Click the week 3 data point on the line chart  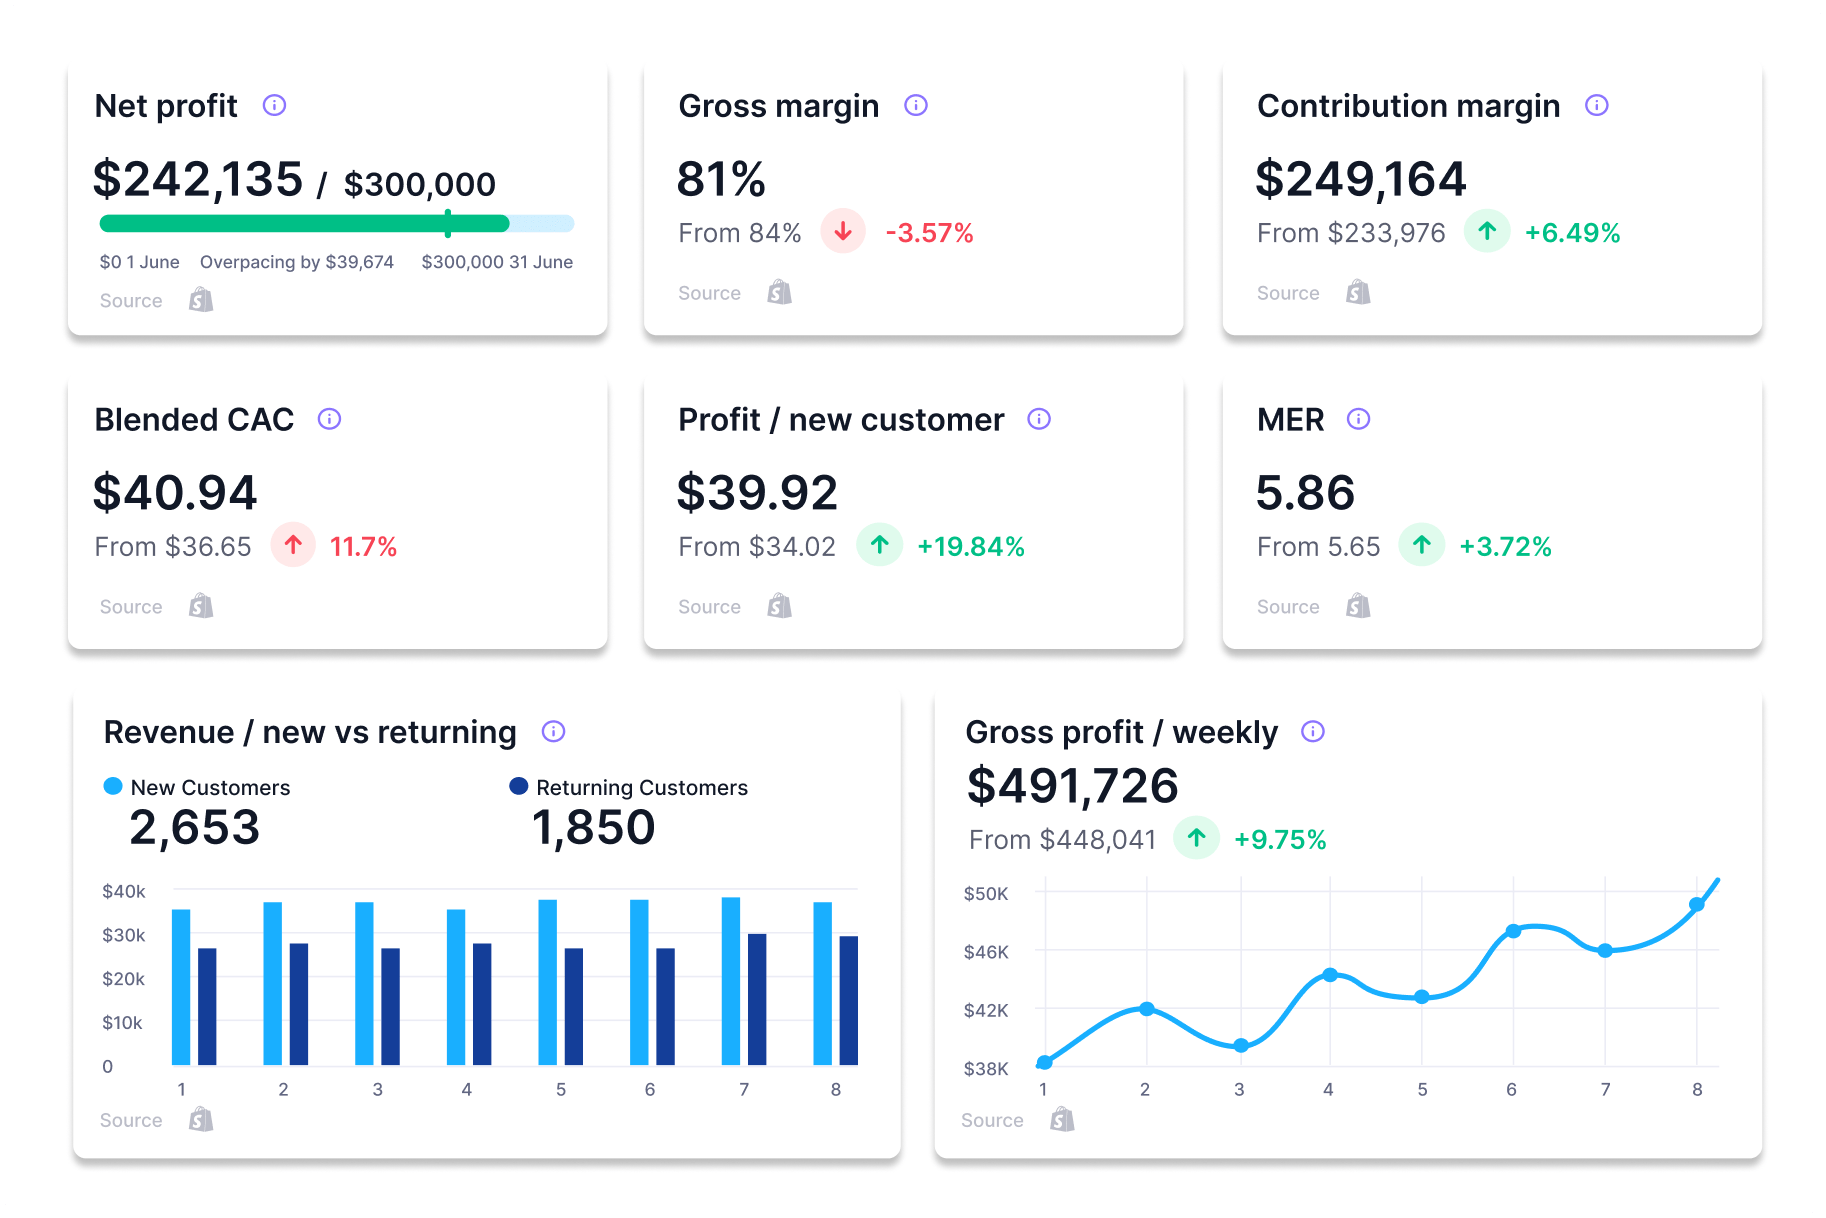1240,1046
